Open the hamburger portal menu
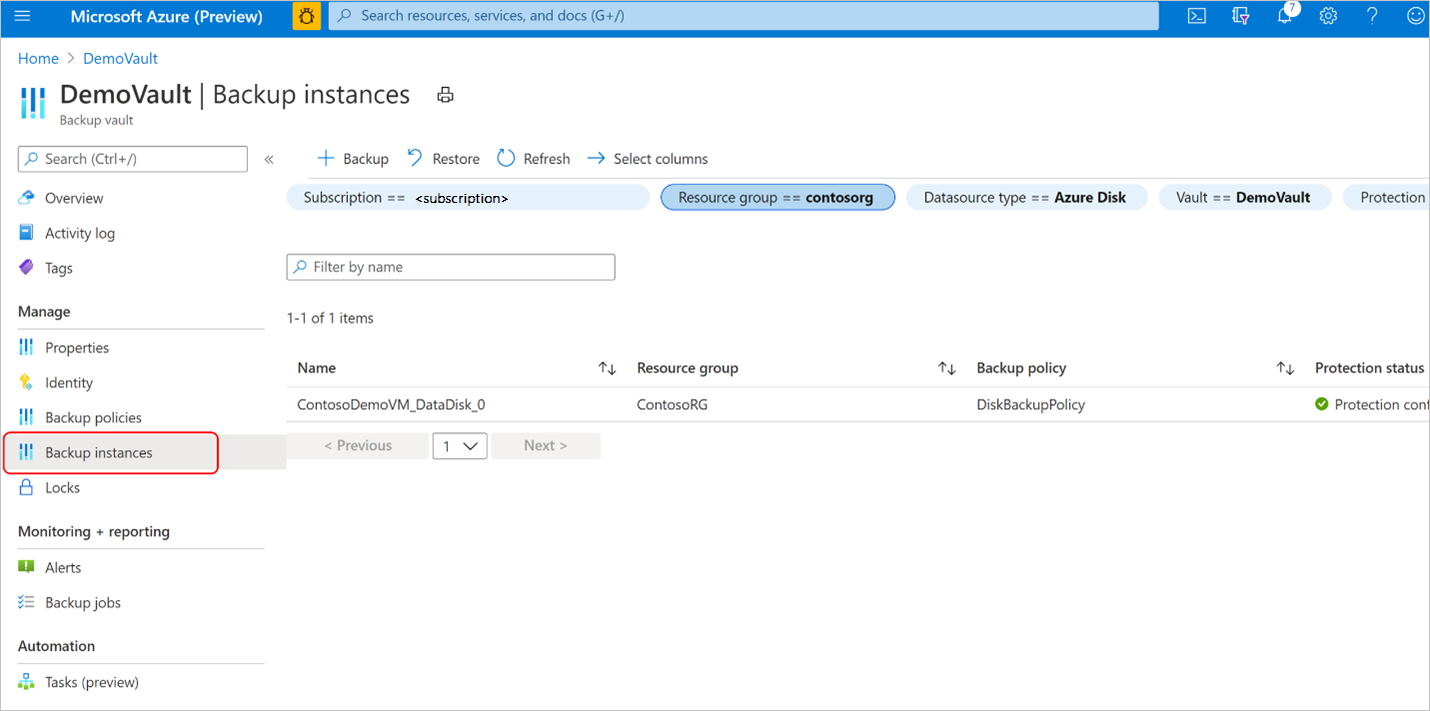 coord(23,16)
